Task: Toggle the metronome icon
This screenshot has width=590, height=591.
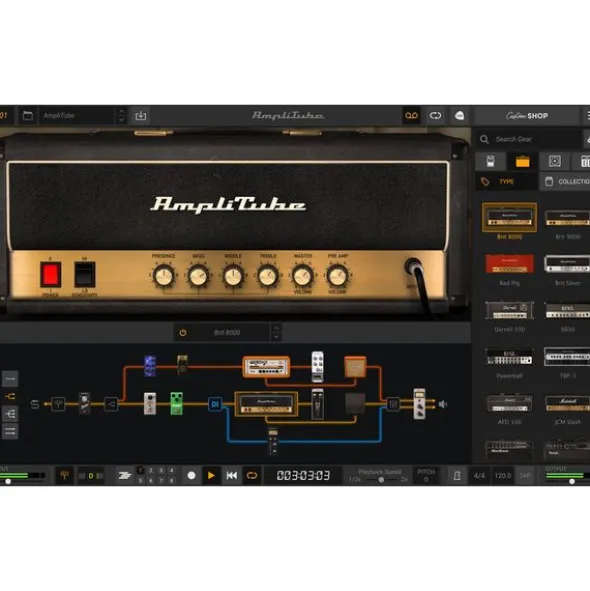Action: point(457,476)
